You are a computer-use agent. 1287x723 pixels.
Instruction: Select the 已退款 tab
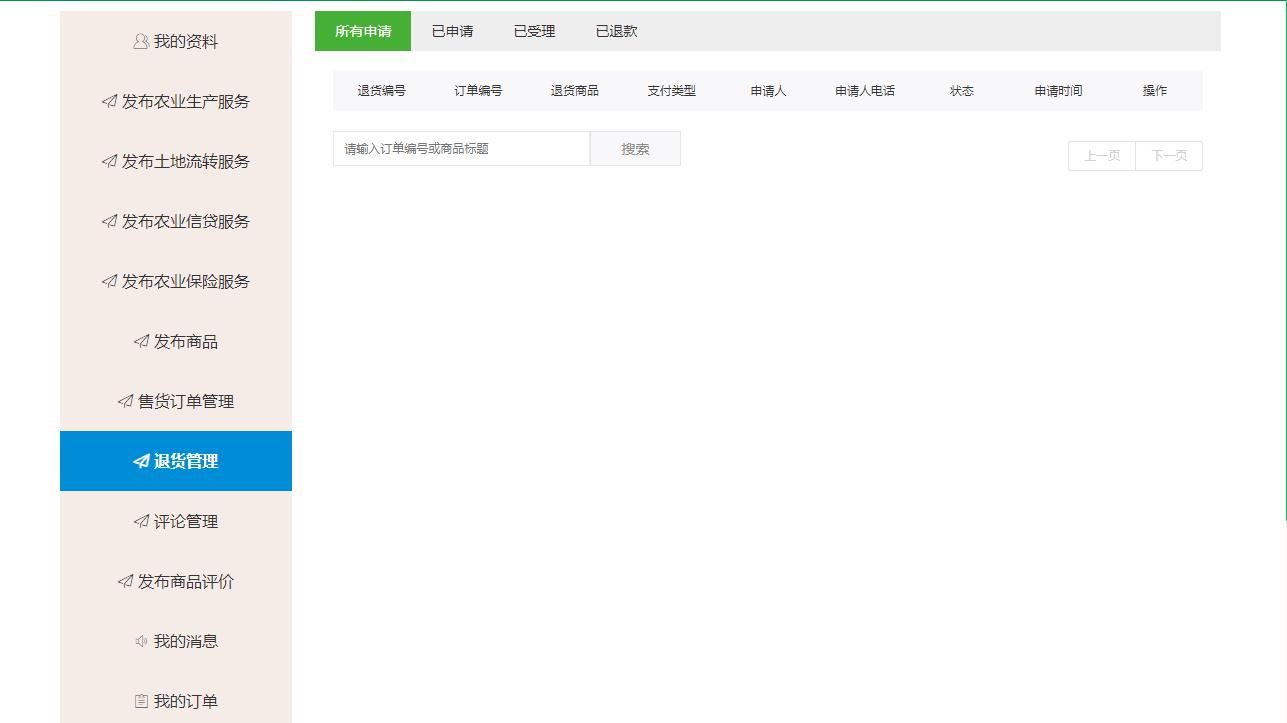click(x=616, y=31)
